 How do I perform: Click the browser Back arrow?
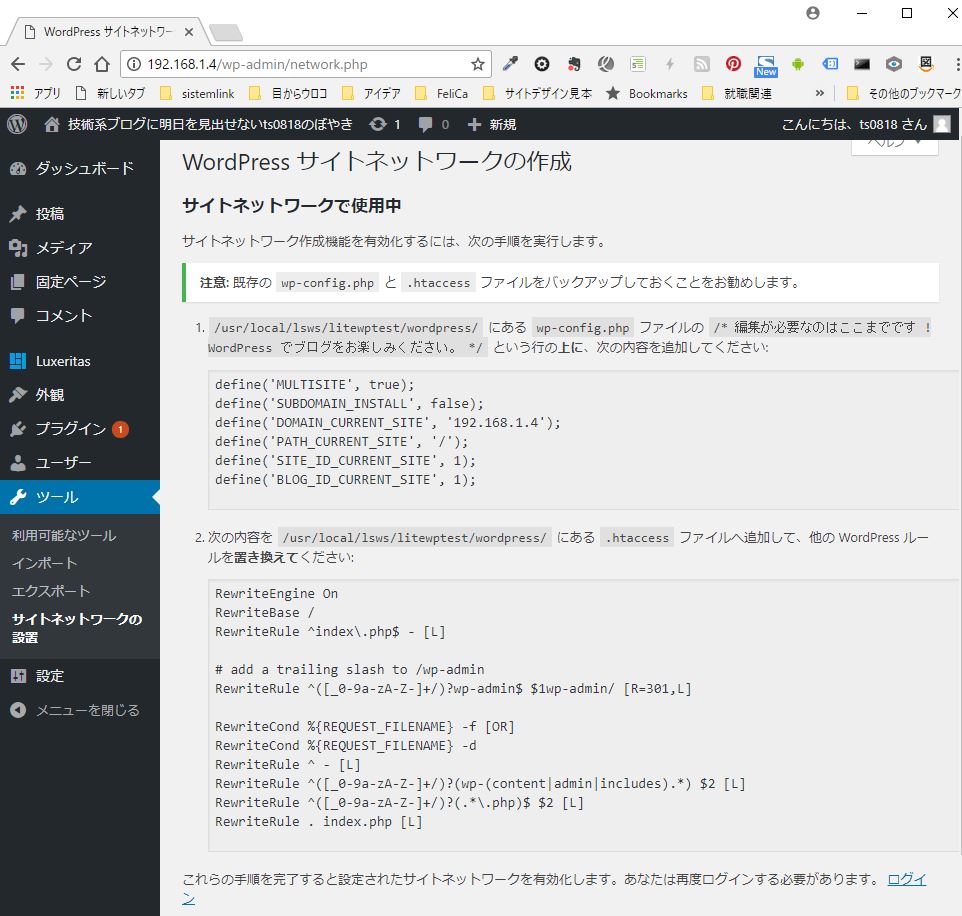[18, 64]
